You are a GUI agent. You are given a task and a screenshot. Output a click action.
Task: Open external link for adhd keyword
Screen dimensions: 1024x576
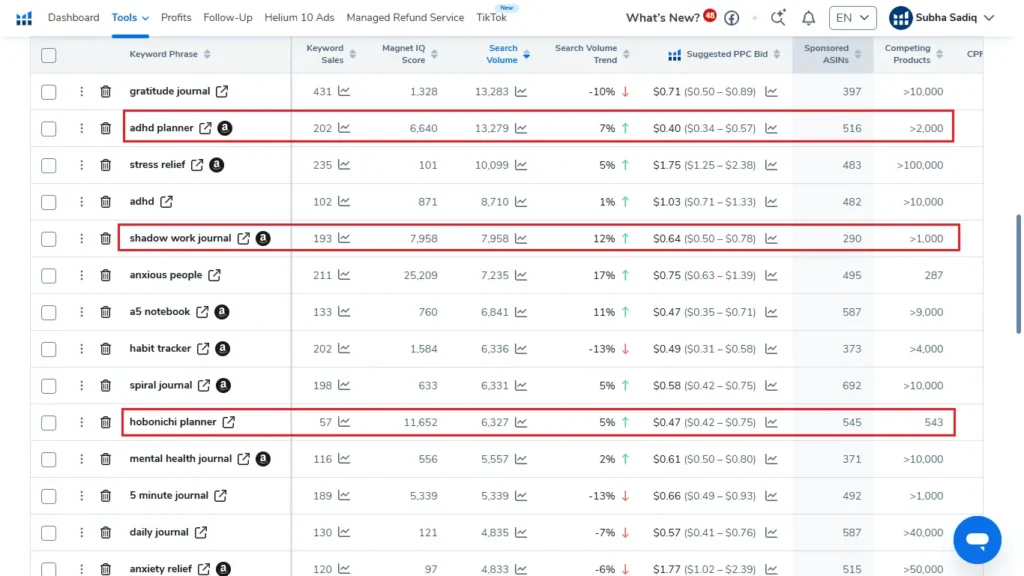[x=167, y=202]
